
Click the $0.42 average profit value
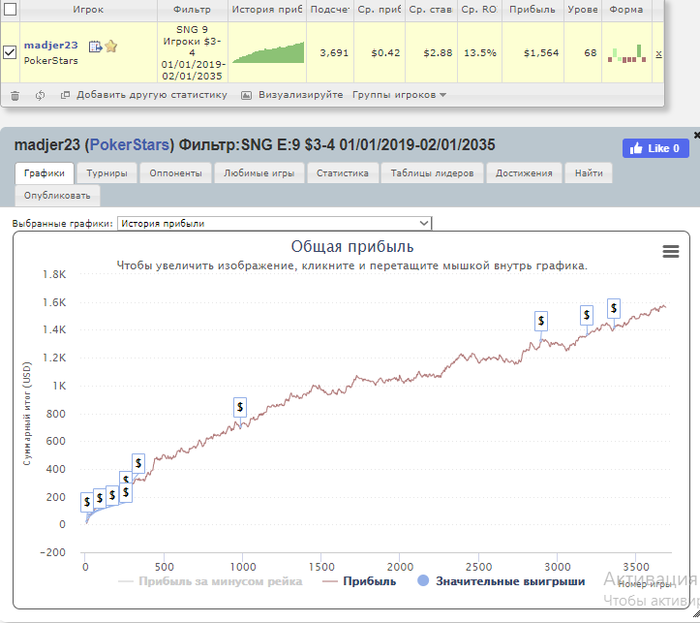point(385,53)
